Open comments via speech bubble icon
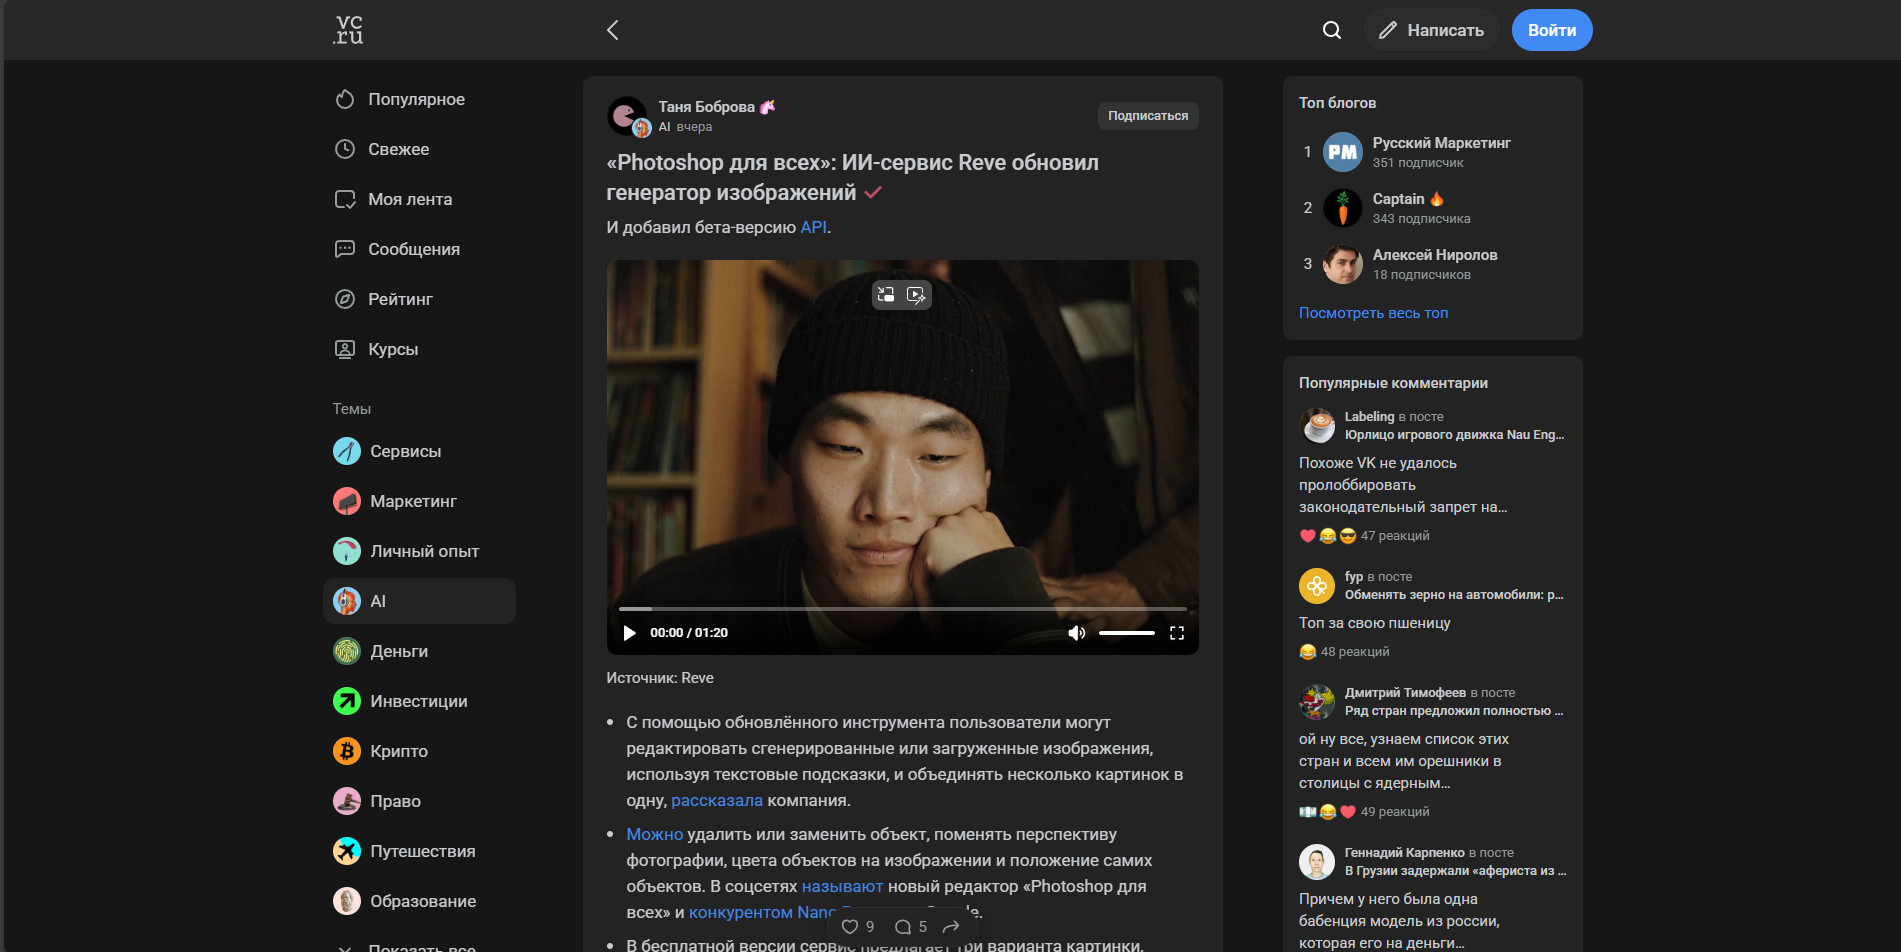The height and width of the screenshot is (952, 1901). (903, 927)
